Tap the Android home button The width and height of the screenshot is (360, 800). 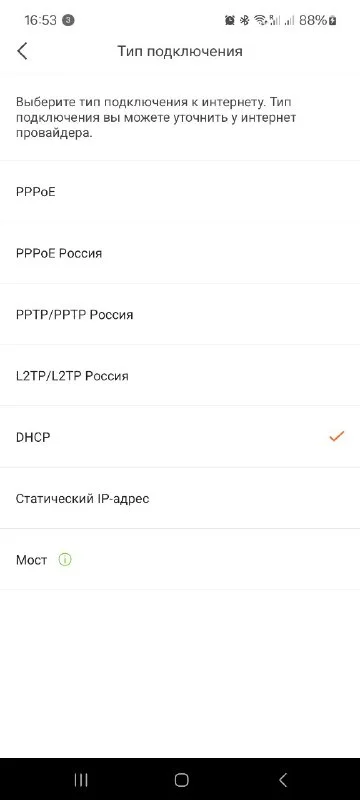(x=181, y=780)
